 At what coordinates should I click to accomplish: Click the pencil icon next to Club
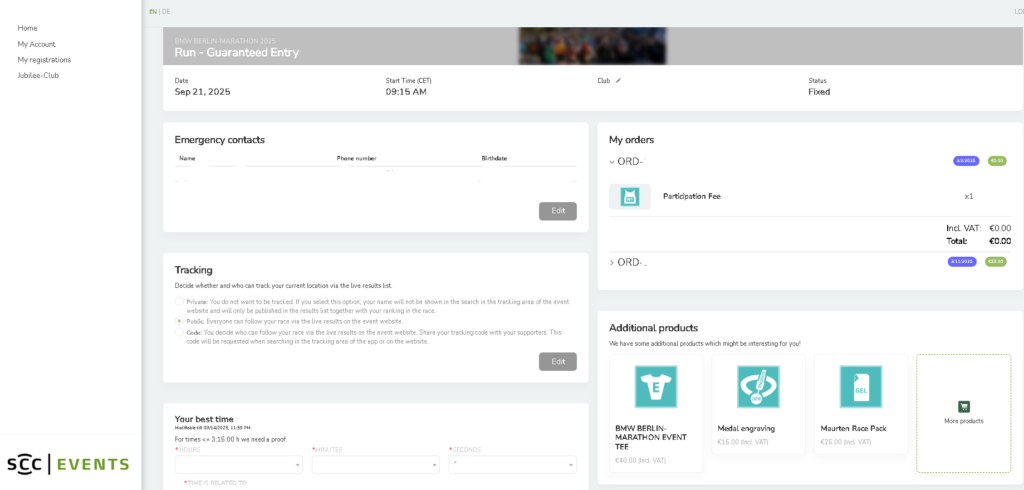pos(618,81)
